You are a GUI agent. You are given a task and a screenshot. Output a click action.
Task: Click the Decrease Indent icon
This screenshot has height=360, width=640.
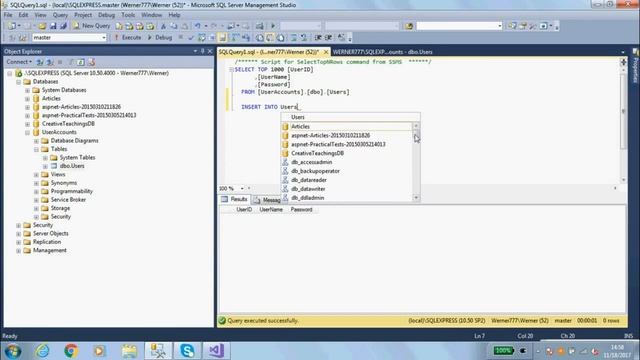click(318, 38)
